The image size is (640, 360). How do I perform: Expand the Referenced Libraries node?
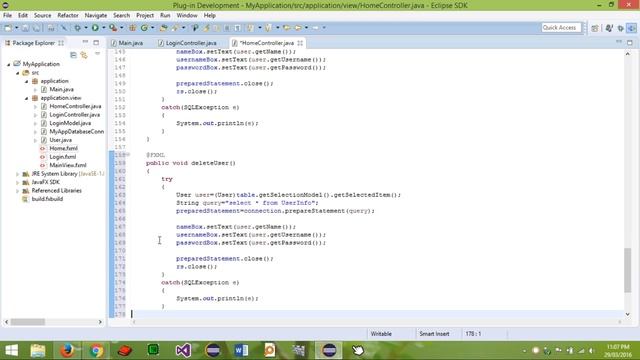pyautogui.click(x=18, y=191)
